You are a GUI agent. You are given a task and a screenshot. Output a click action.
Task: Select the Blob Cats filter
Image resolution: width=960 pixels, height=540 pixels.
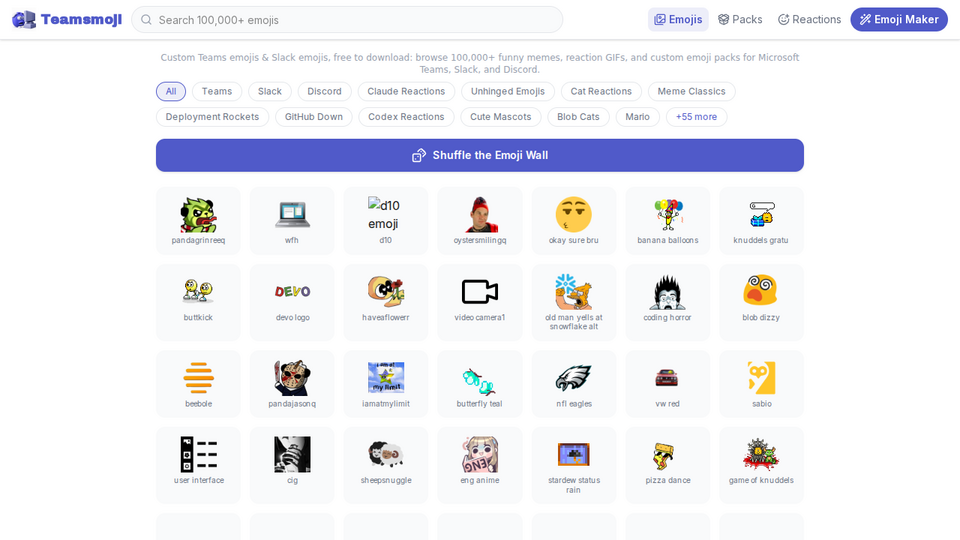pos(578,117)
